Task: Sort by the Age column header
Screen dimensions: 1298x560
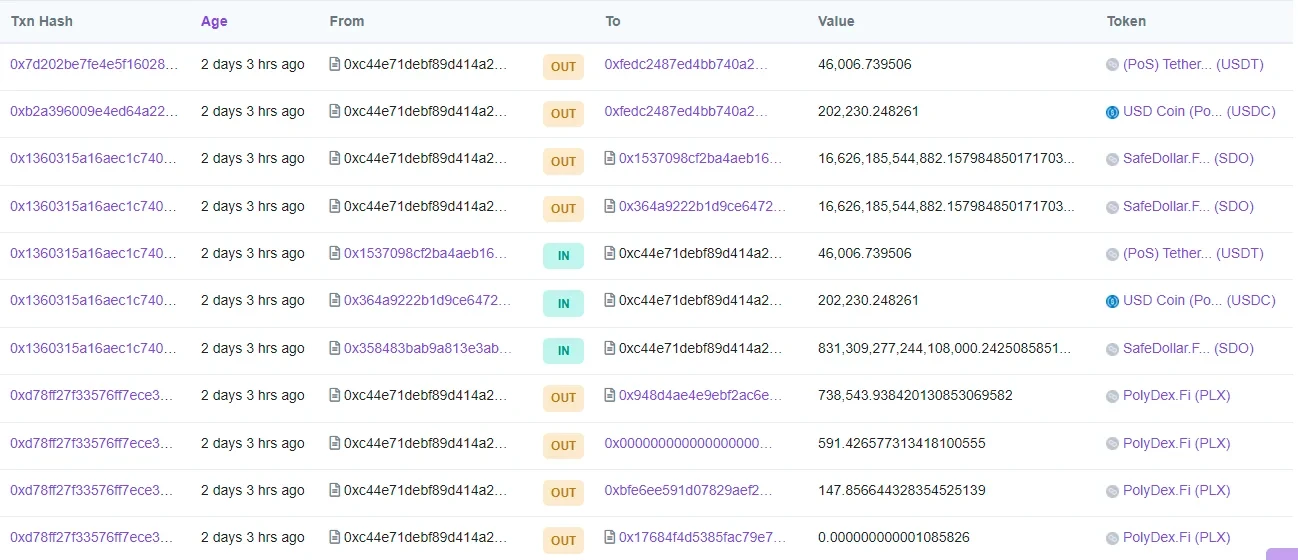Action: [x=214, y=21]
